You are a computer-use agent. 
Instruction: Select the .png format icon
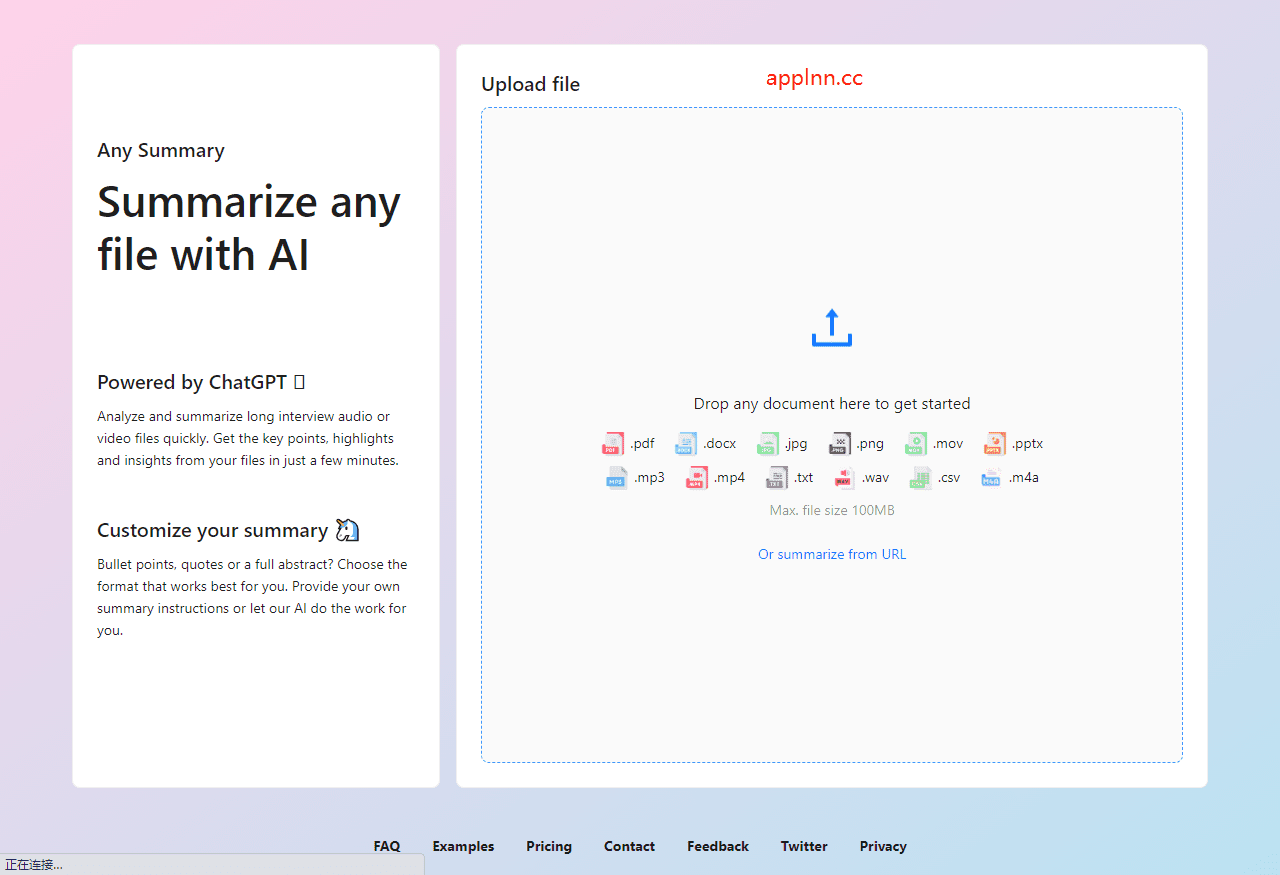click(839, 443)
